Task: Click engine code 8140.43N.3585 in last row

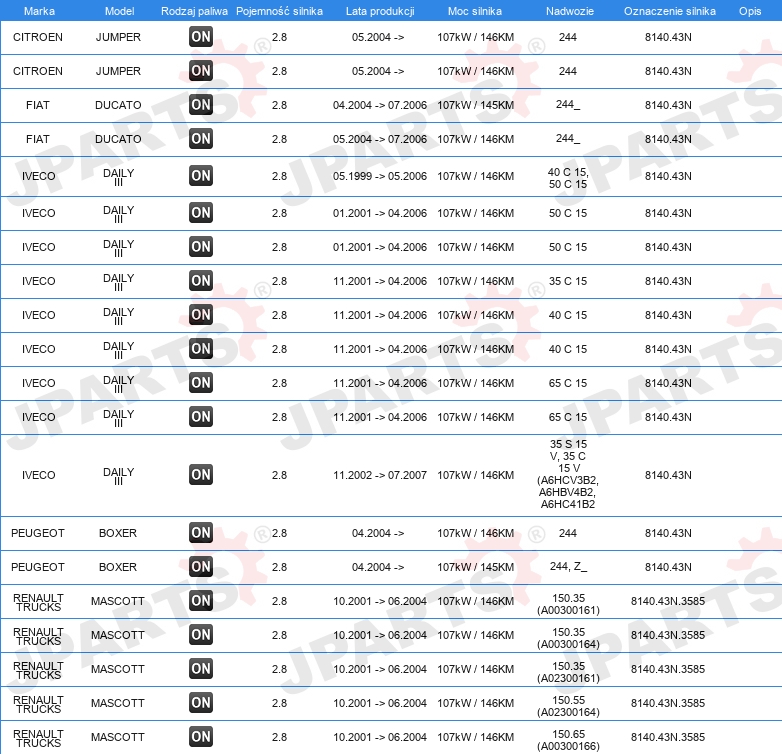Action: tap(668, 737)
